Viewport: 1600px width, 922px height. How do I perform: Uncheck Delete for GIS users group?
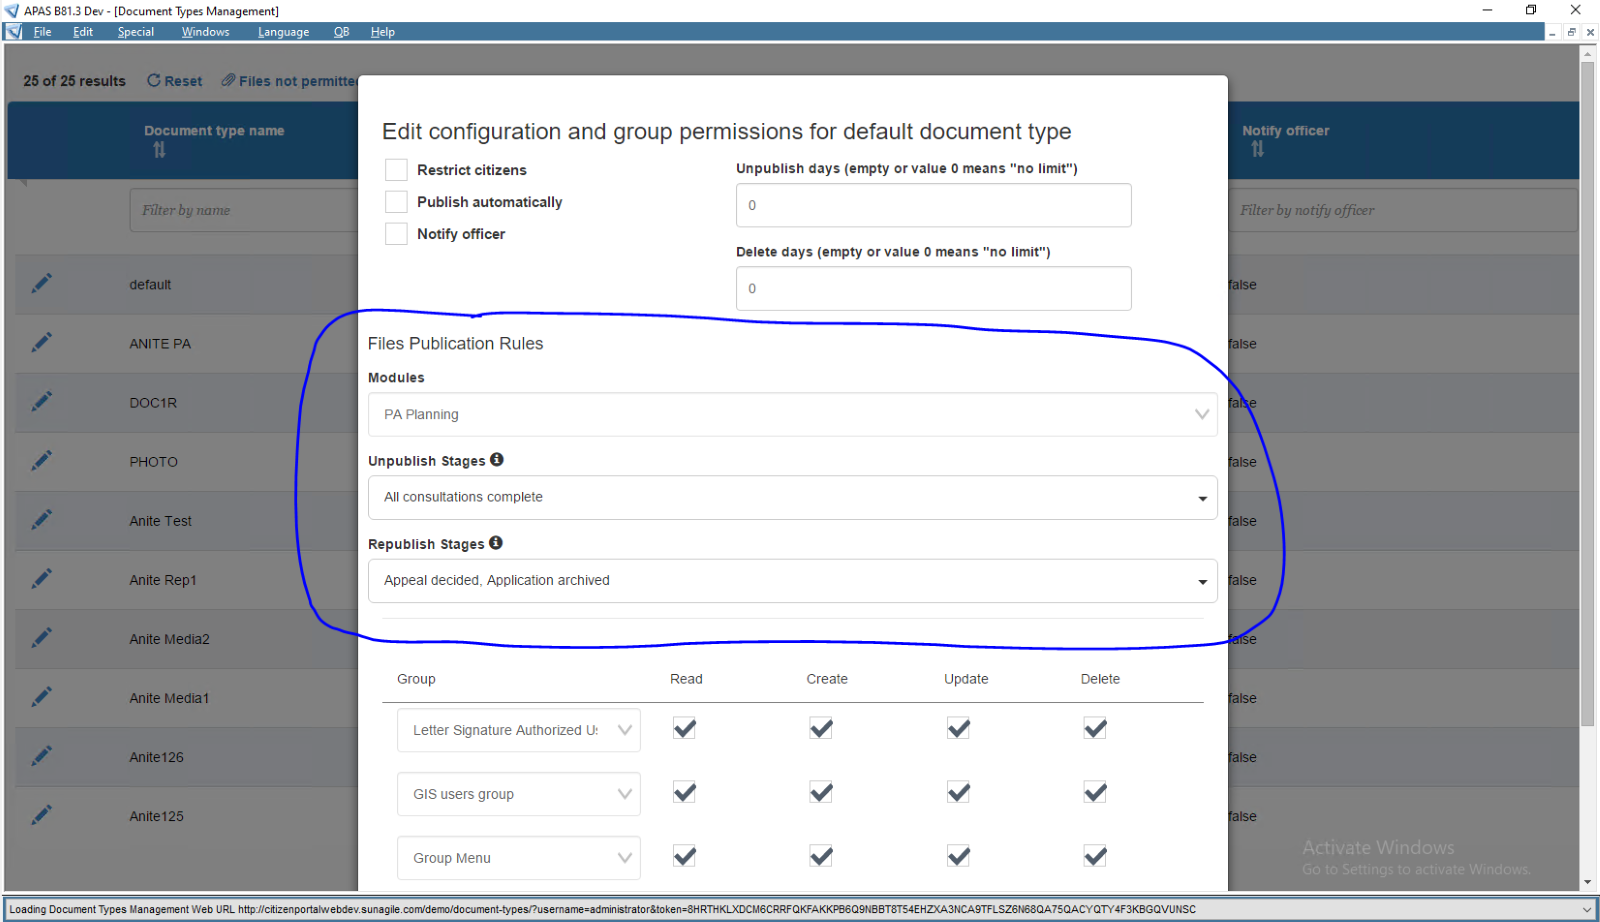(x=1095, y=793)
